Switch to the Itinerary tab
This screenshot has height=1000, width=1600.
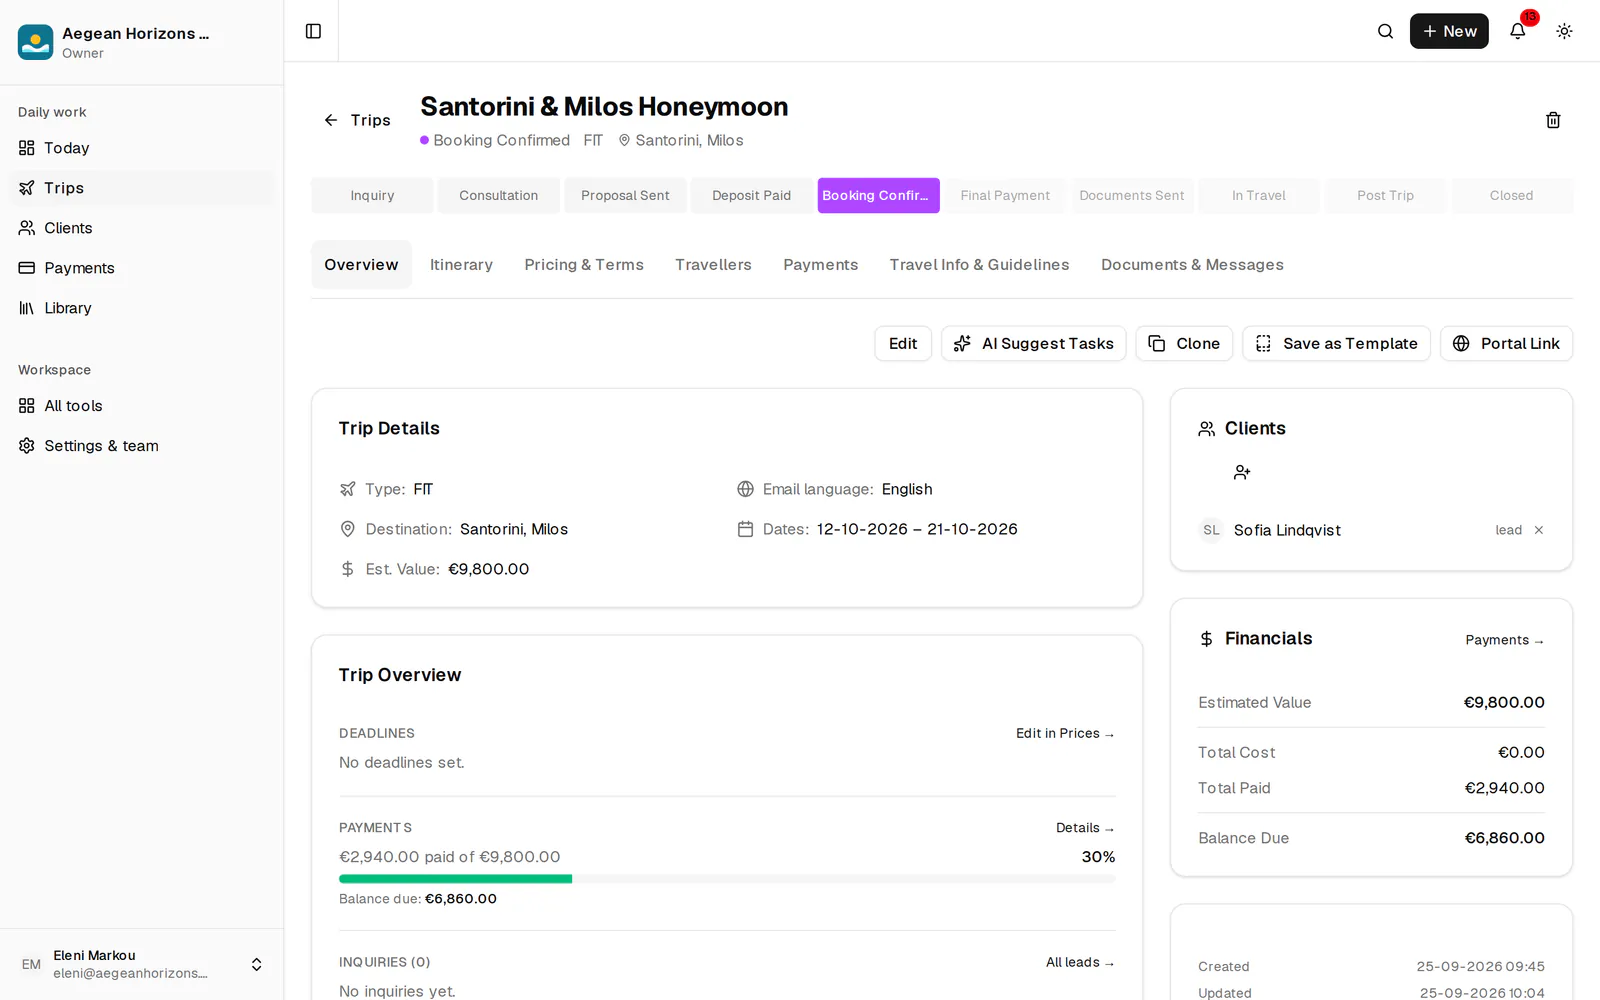click(461, 265)
